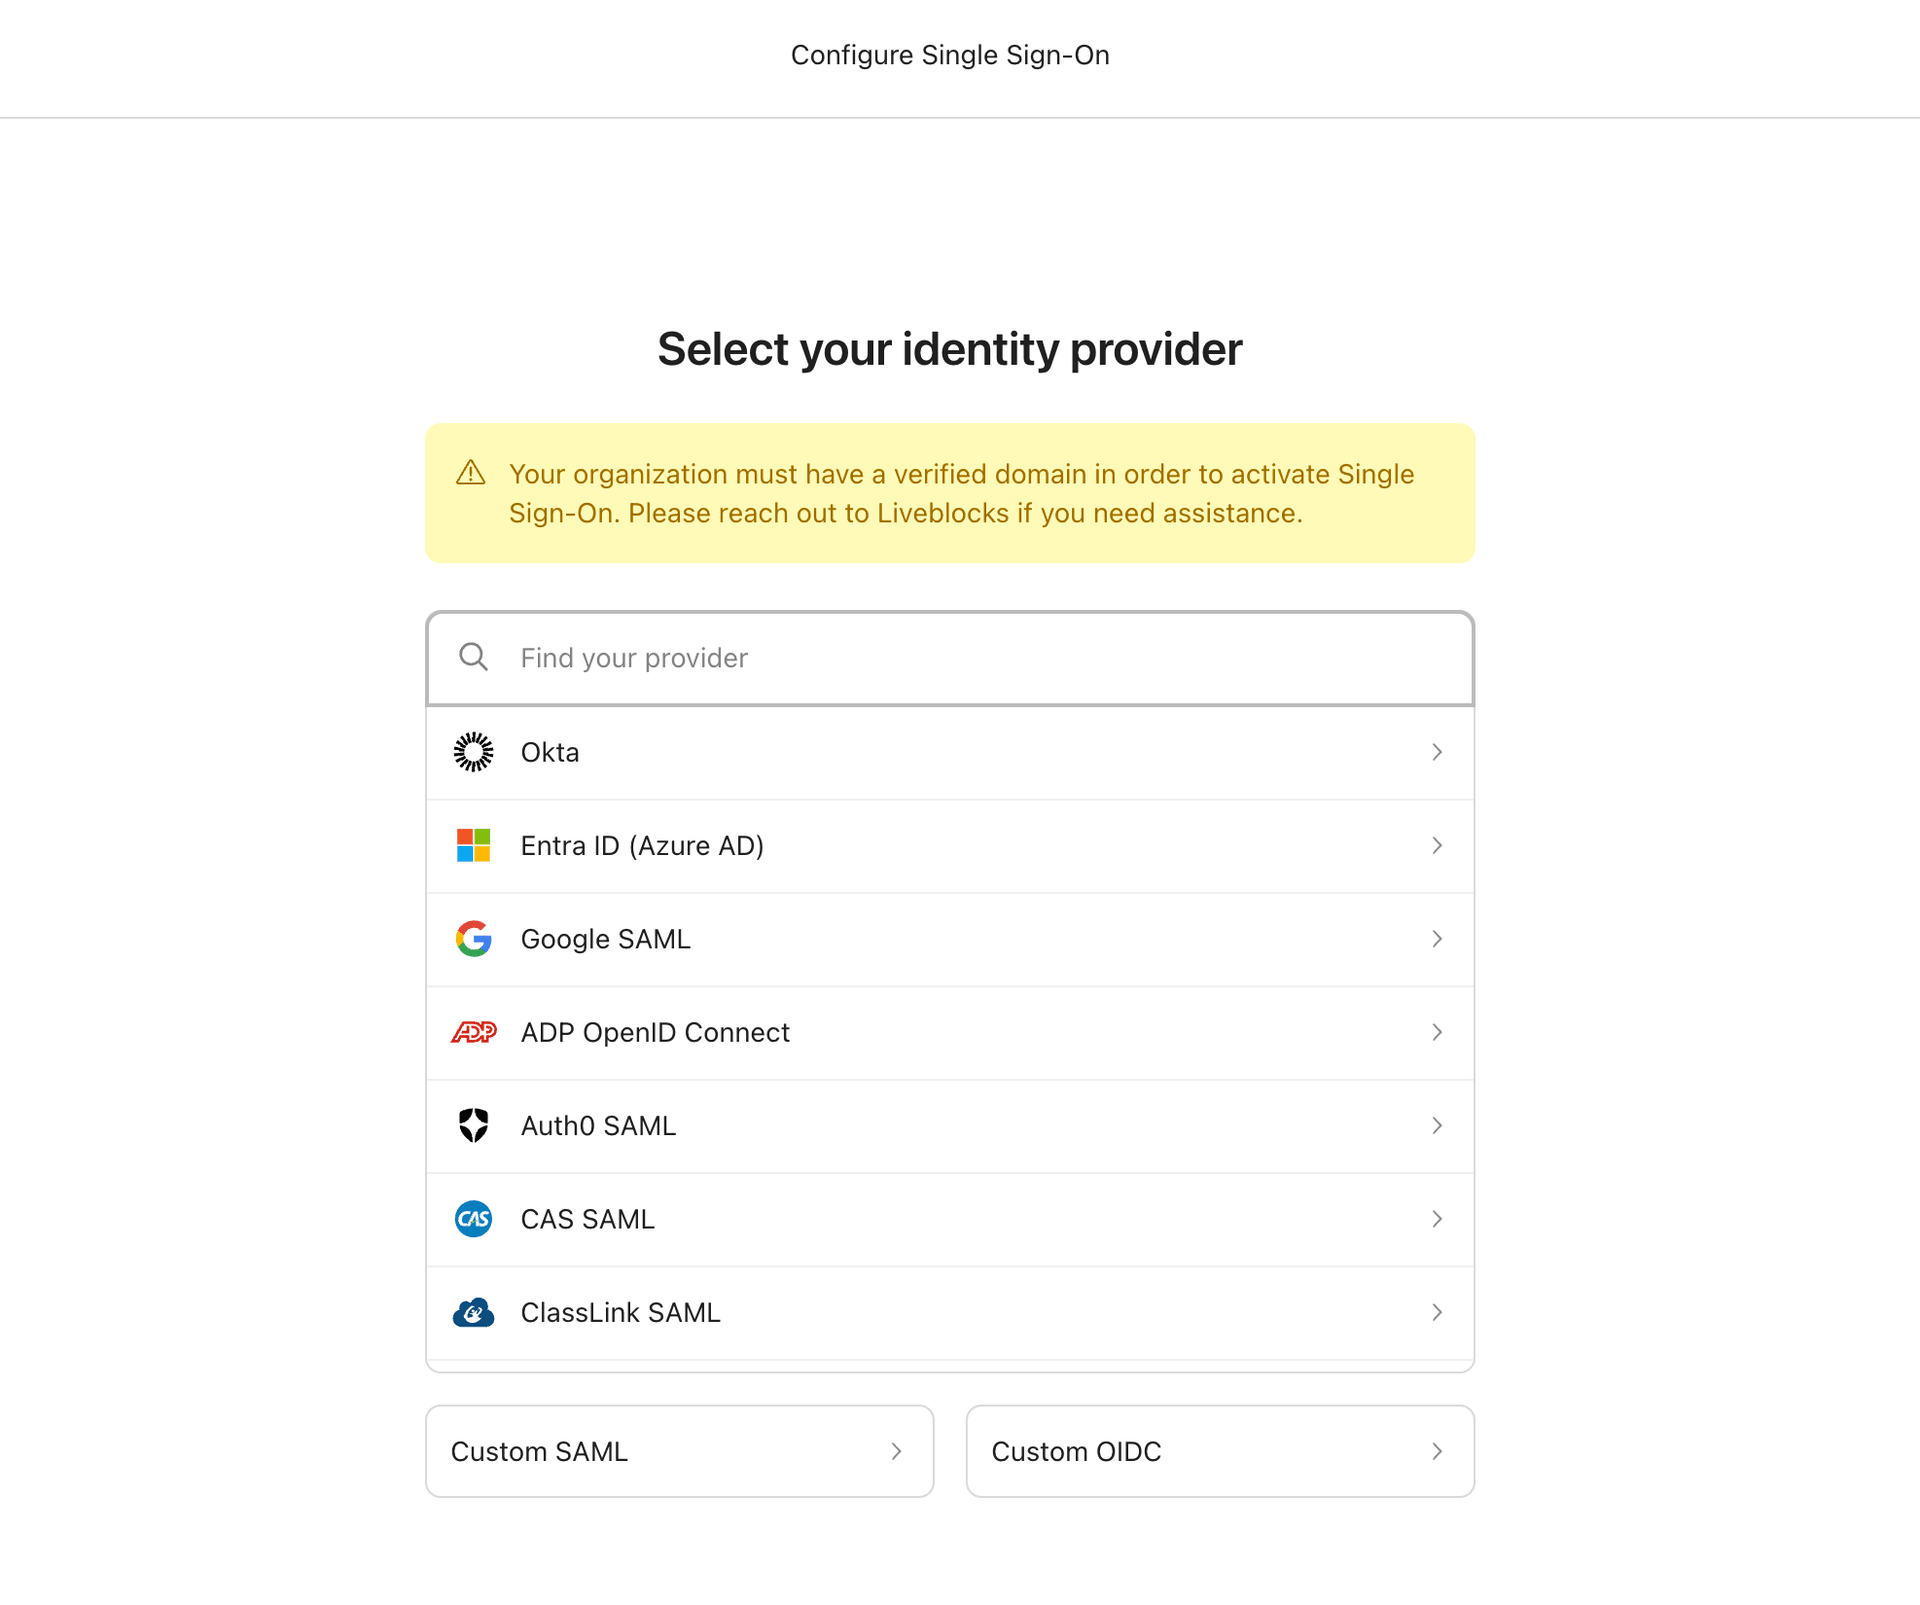Click the Okta provider icon
Screen dimensions: 1920x1605
(473, 752)
